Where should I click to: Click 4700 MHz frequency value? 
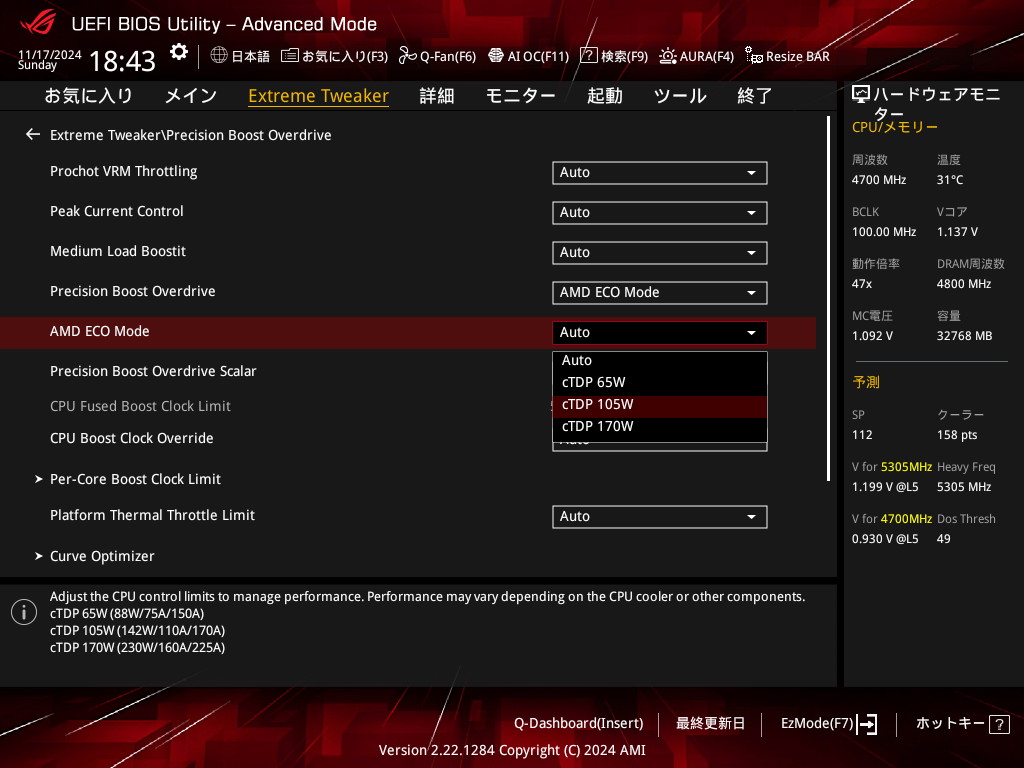(879, 180)
